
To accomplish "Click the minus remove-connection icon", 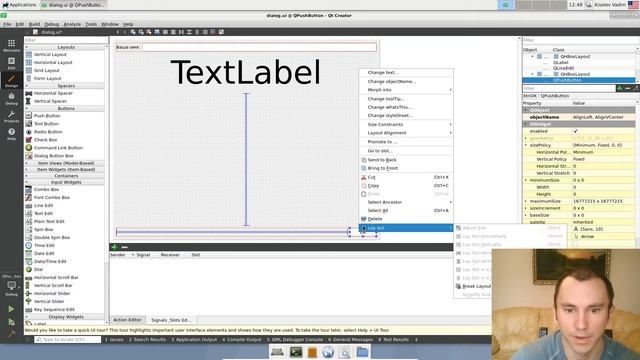I will 124,247.
